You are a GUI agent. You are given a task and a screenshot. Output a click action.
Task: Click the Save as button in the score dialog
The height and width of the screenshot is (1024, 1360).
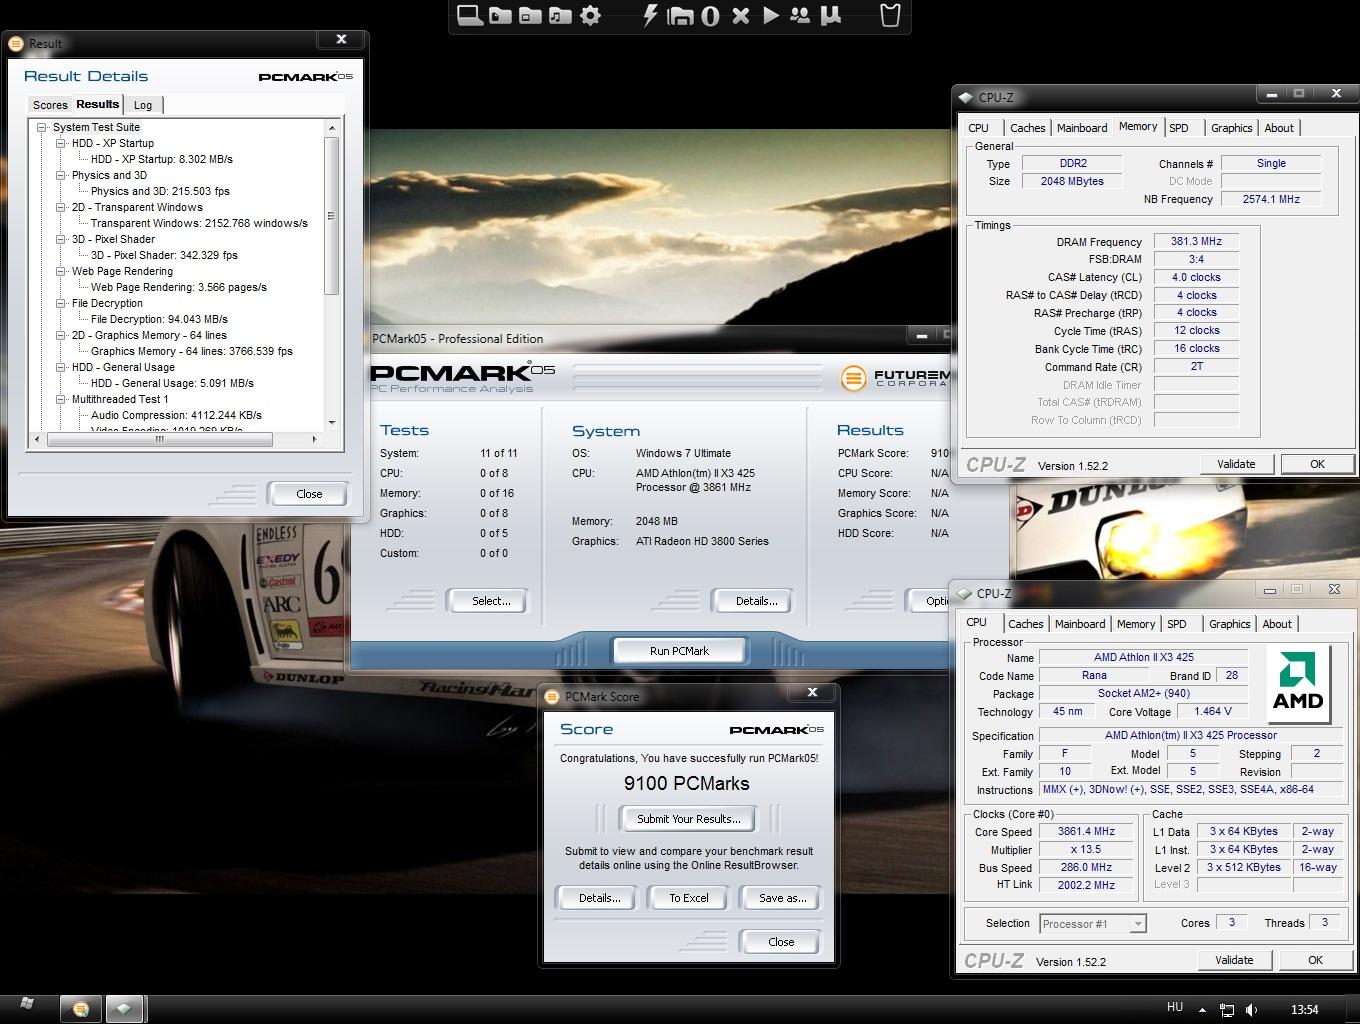[x=782, y=898]
